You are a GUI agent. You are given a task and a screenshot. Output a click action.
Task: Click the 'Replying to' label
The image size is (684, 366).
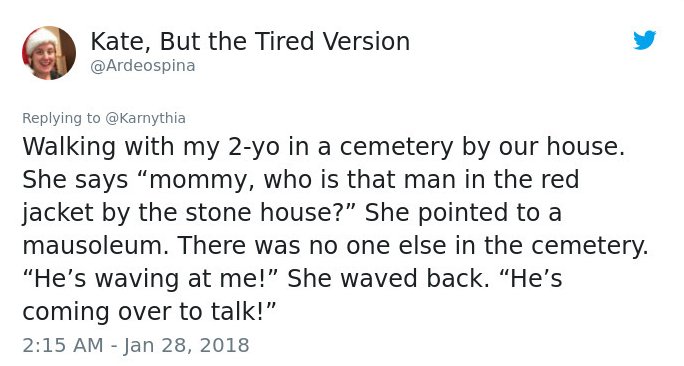(x=61, y=118)
